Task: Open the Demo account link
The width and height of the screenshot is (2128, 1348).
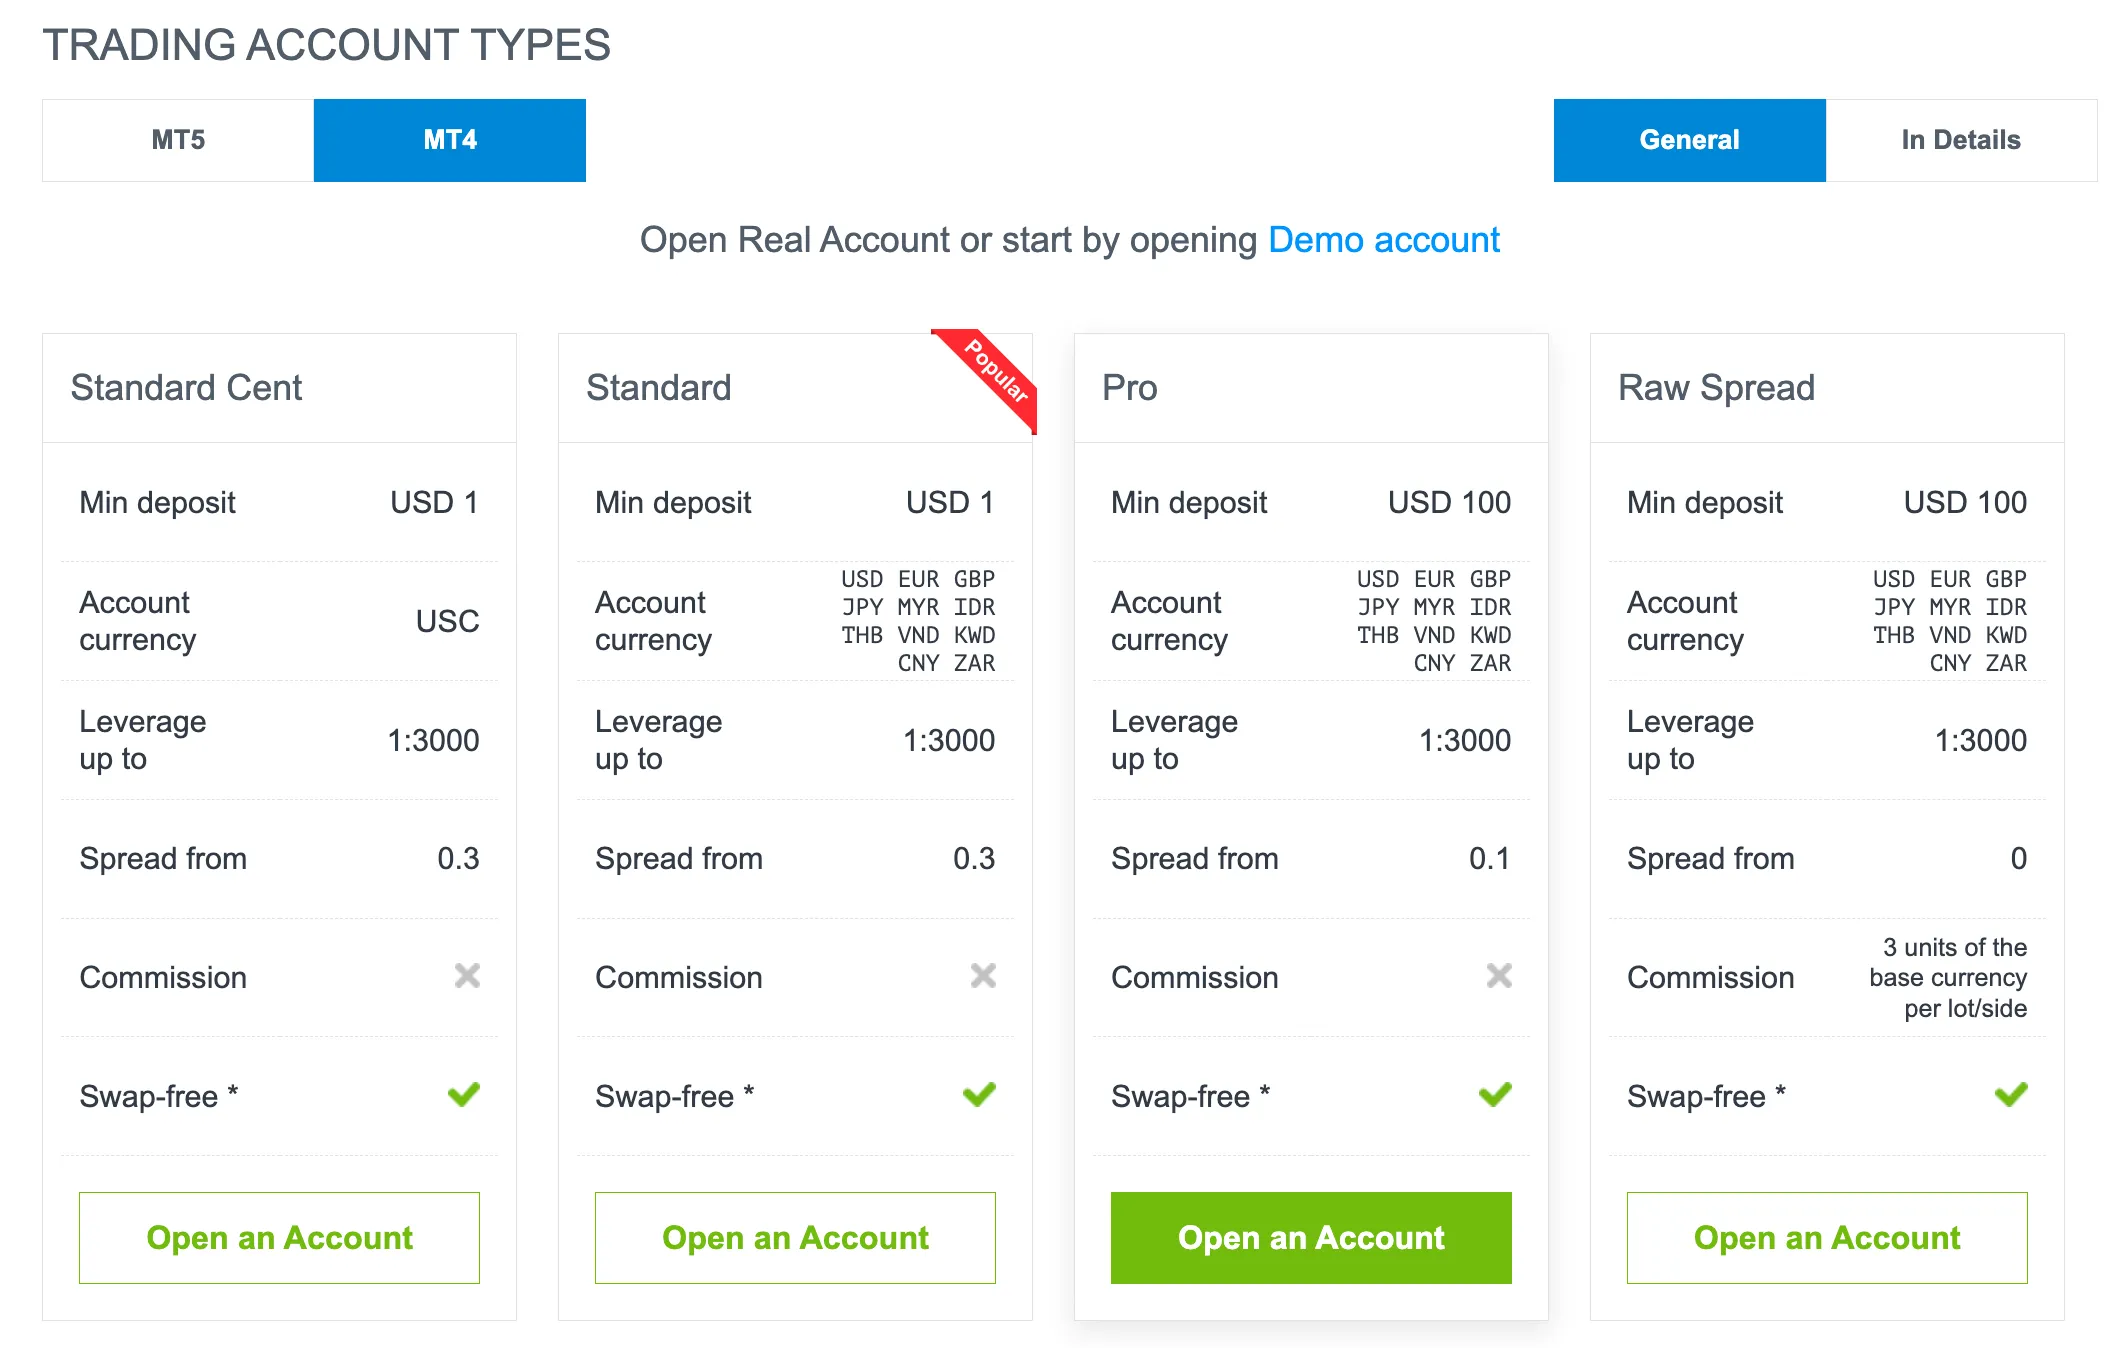Action: click(x=1384, y=240)
